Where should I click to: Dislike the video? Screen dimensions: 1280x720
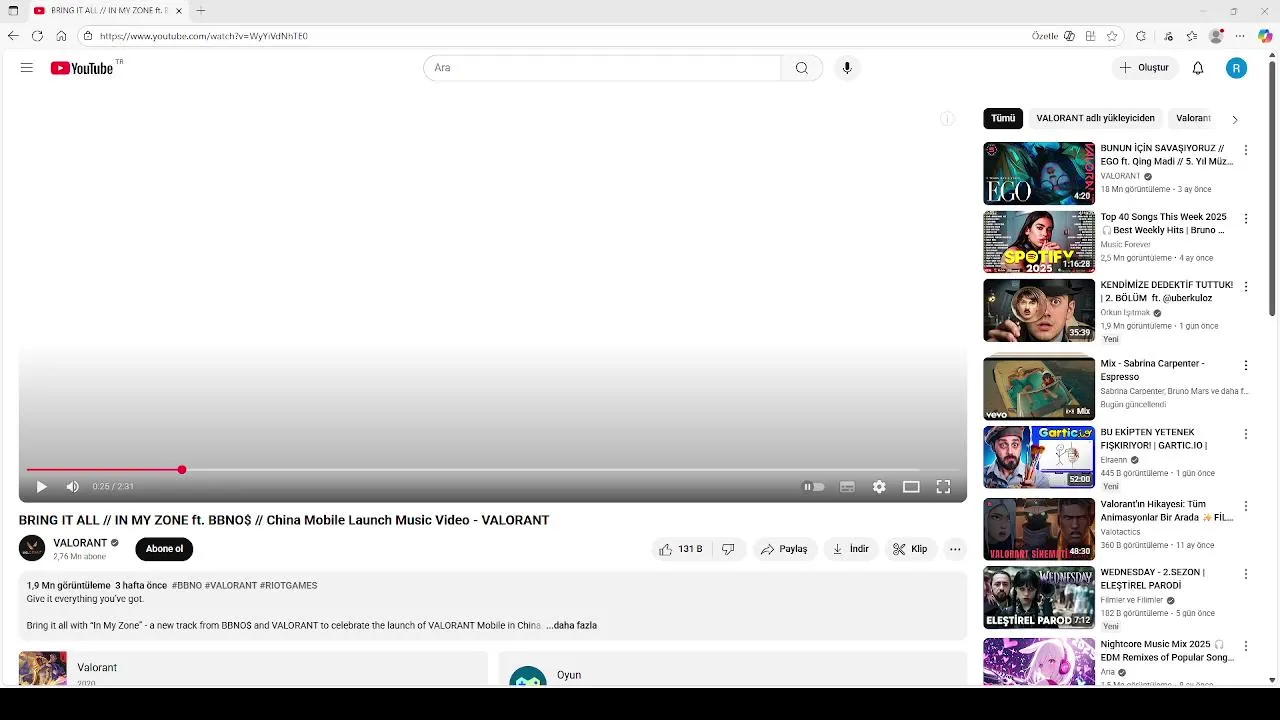click(728, 549)
